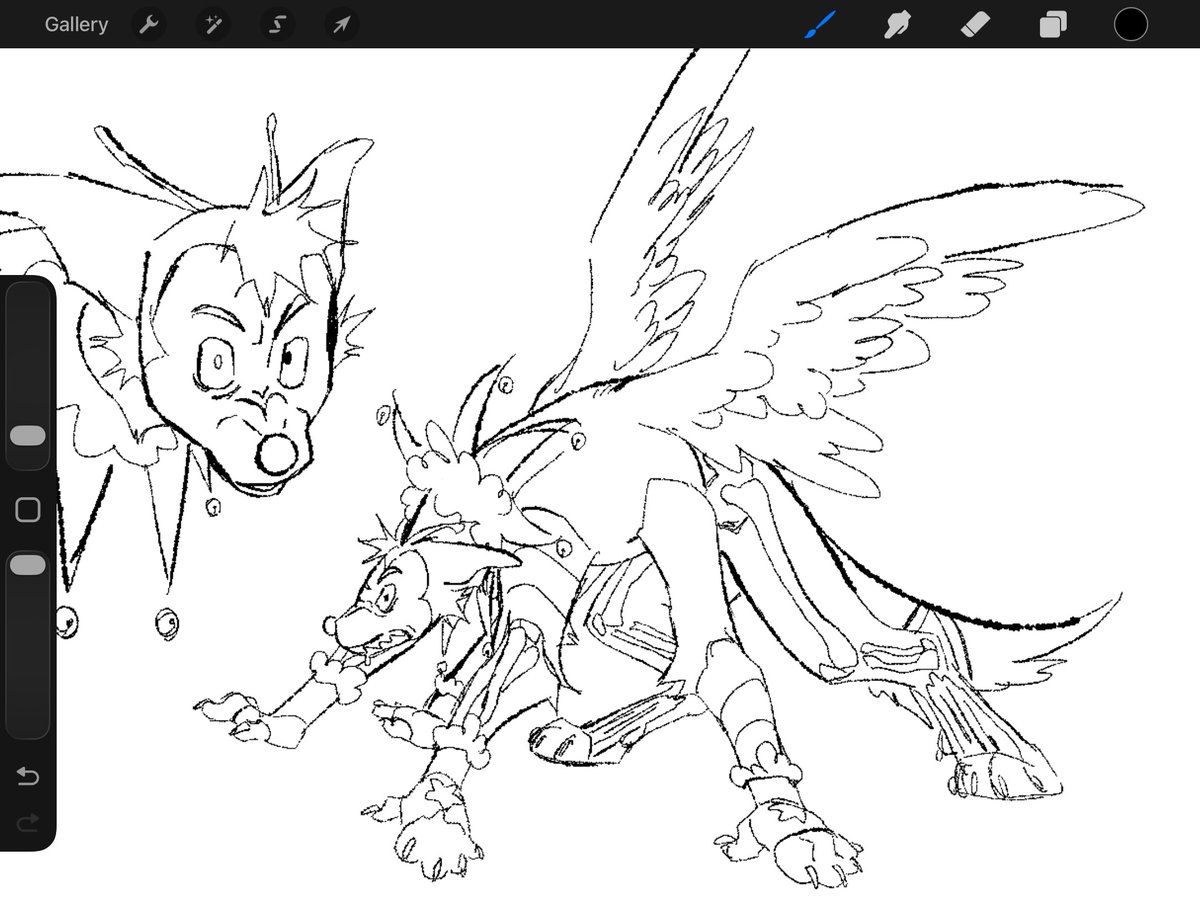Click the brush size slider handle
This screenshot has width=1200, height=900.
(28, 436)
